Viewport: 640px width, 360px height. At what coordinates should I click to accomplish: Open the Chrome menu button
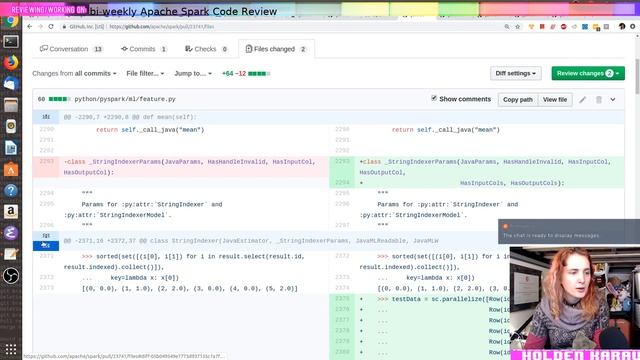(633, 27)
